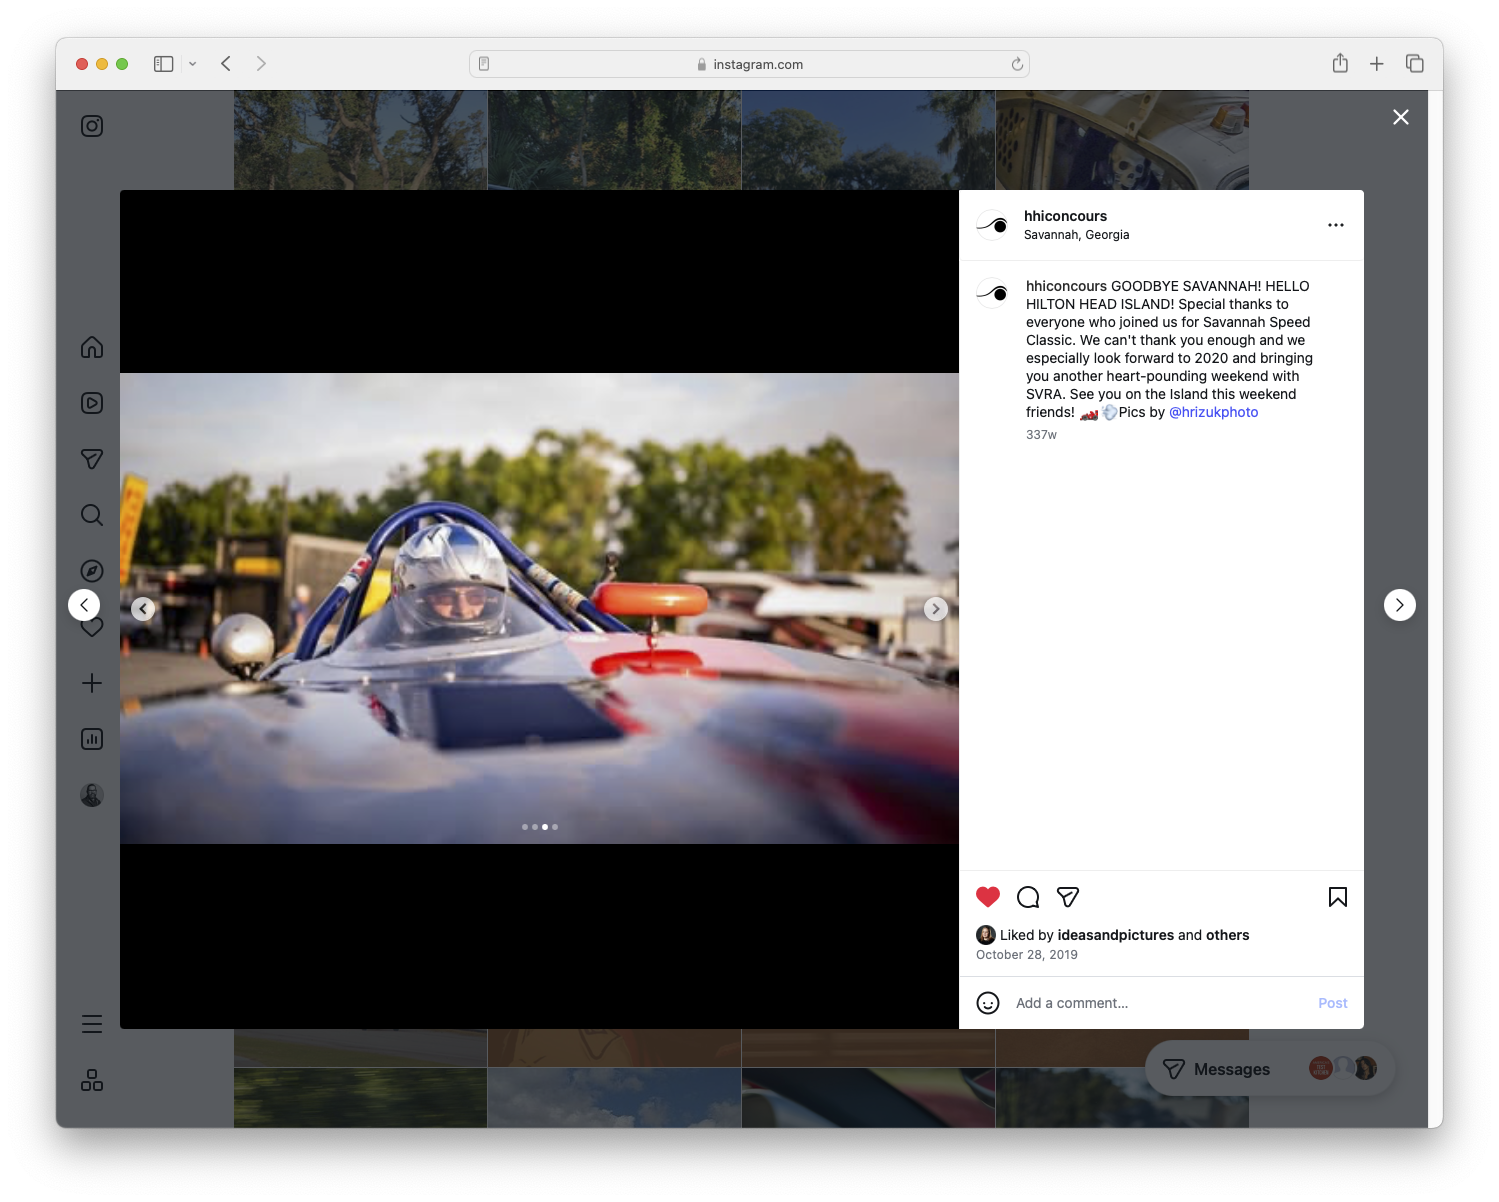This screenshot has height=1202, width=1499.
Task: Open the Home feed from the sidebar
Action: [x=91, y=347]
